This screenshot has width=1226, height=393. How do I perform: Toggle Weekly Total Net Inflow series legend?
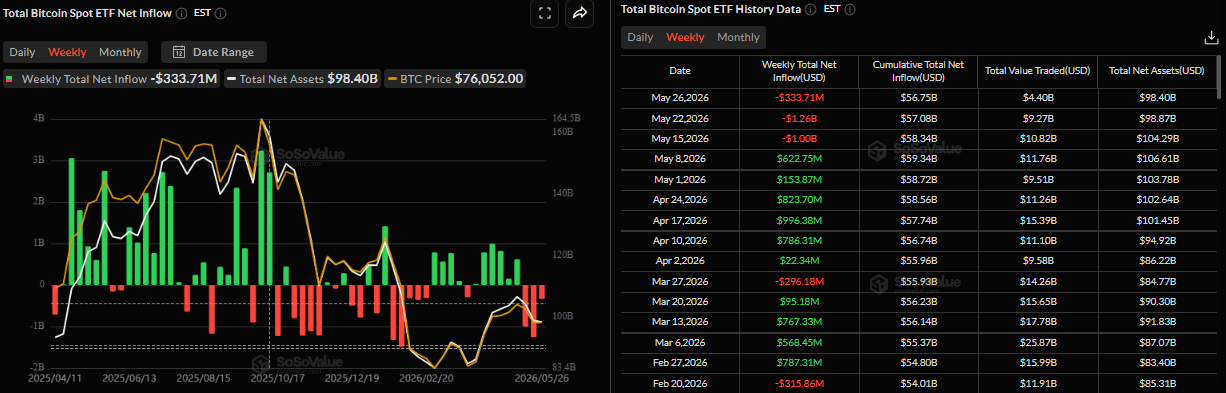111,79
